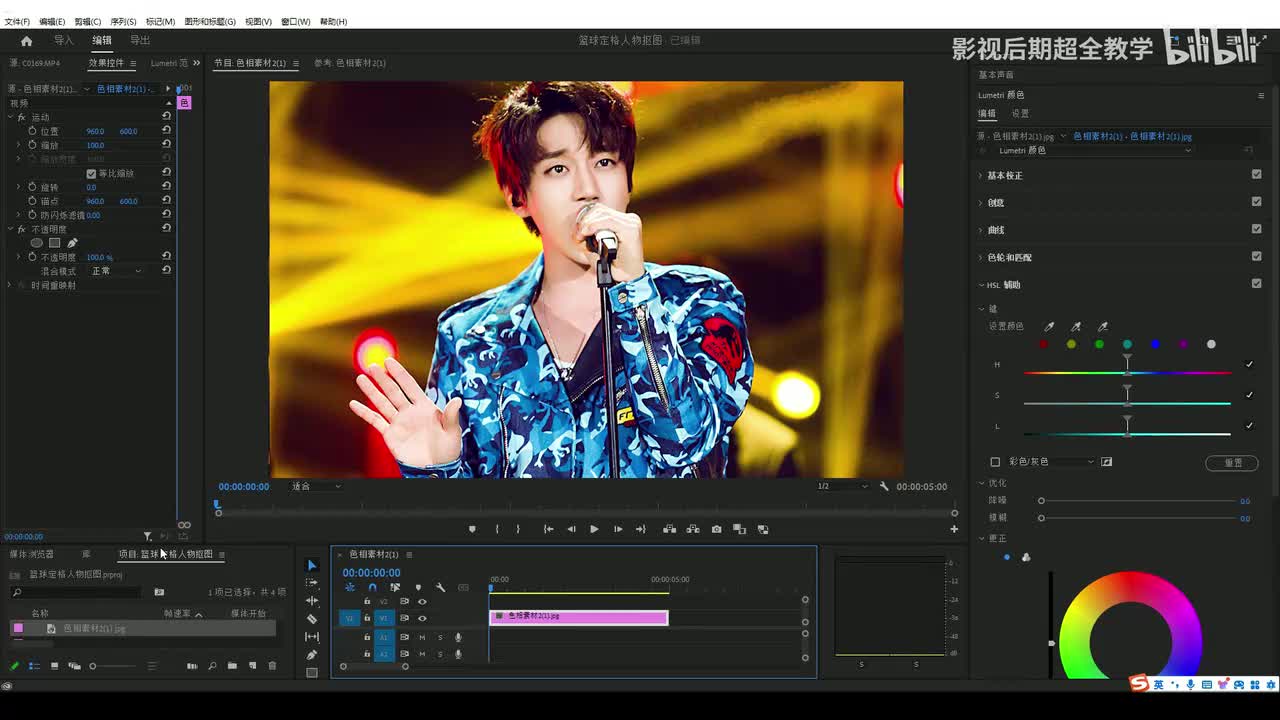Click the first eyedropper next to 设置颜色
The width and height of the screenshot is (1280, 720).
pyautogui.click(x=1049, y=327)
